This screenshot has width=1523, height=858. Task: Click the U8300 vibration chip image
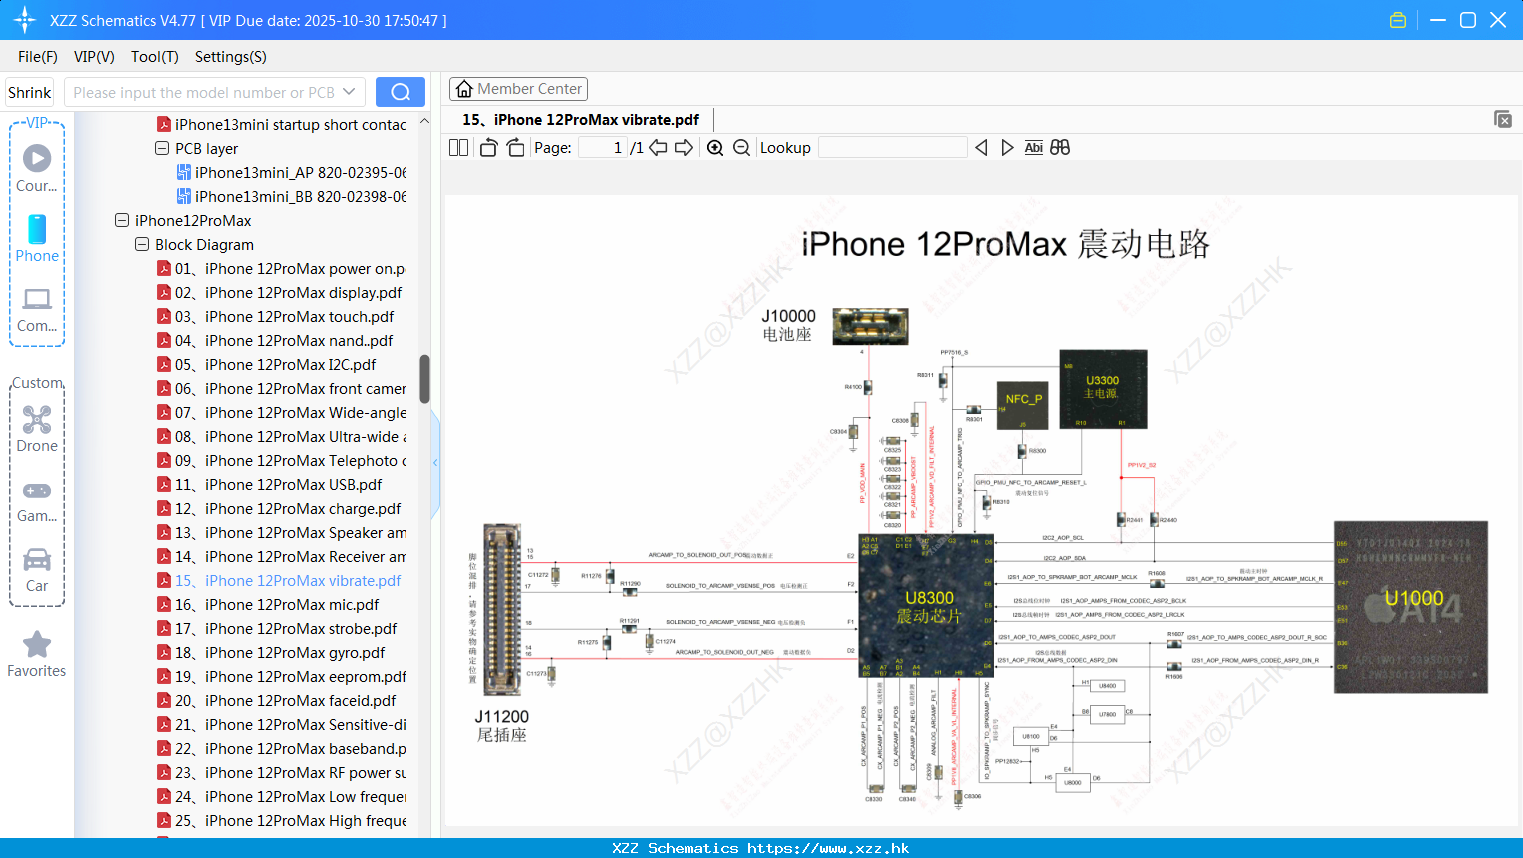pyautogui.click(x=926, y=607)
